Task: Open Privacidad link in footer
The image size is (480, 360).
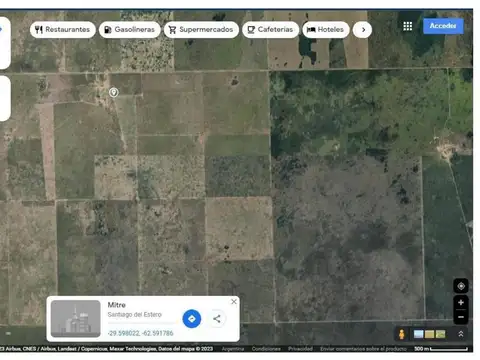Action: click(300, 349)
